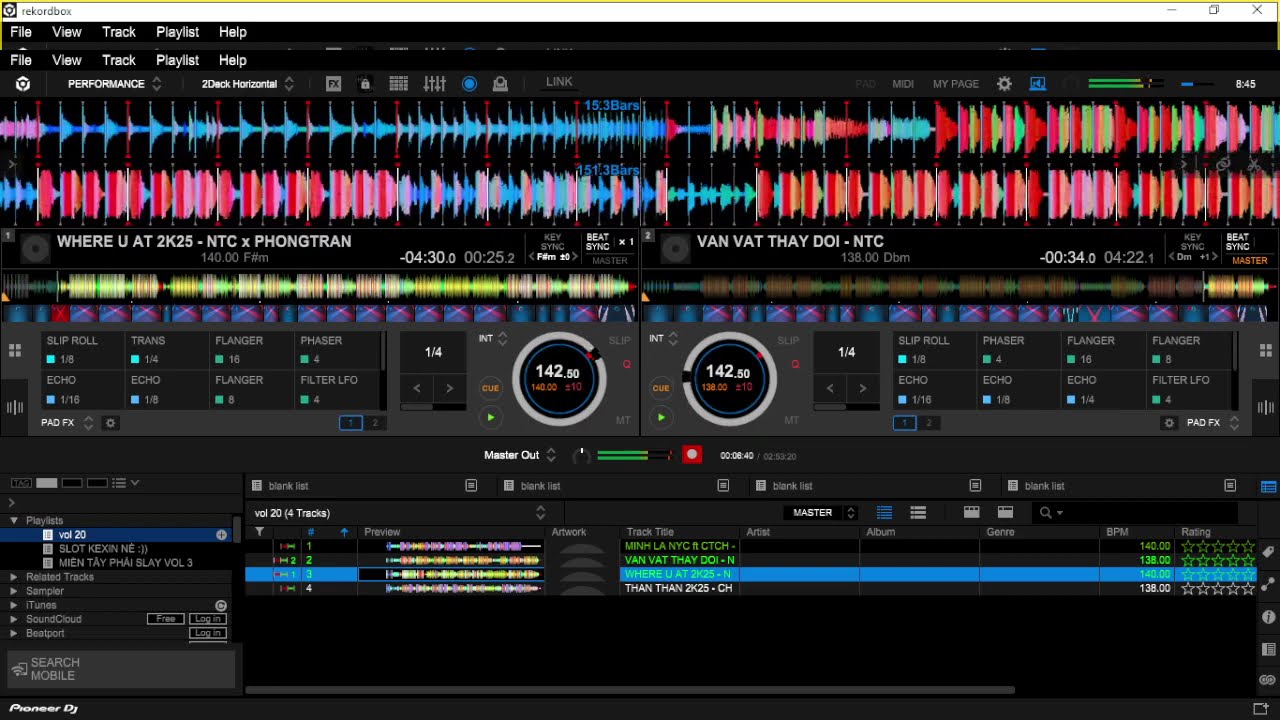Open the vol 20 (4 Tracks) list selector
The height and width of the screenshot is (720, 1280).
(x=400, y=513)
